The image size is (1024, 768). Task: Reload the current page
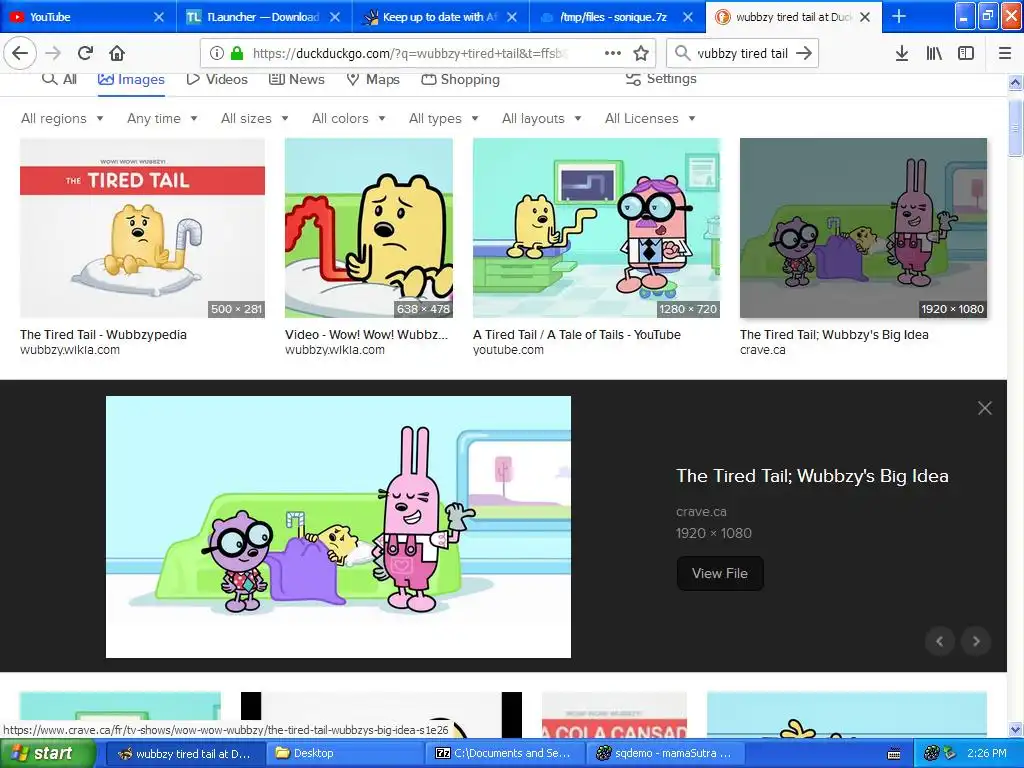[x=86, y=54]
